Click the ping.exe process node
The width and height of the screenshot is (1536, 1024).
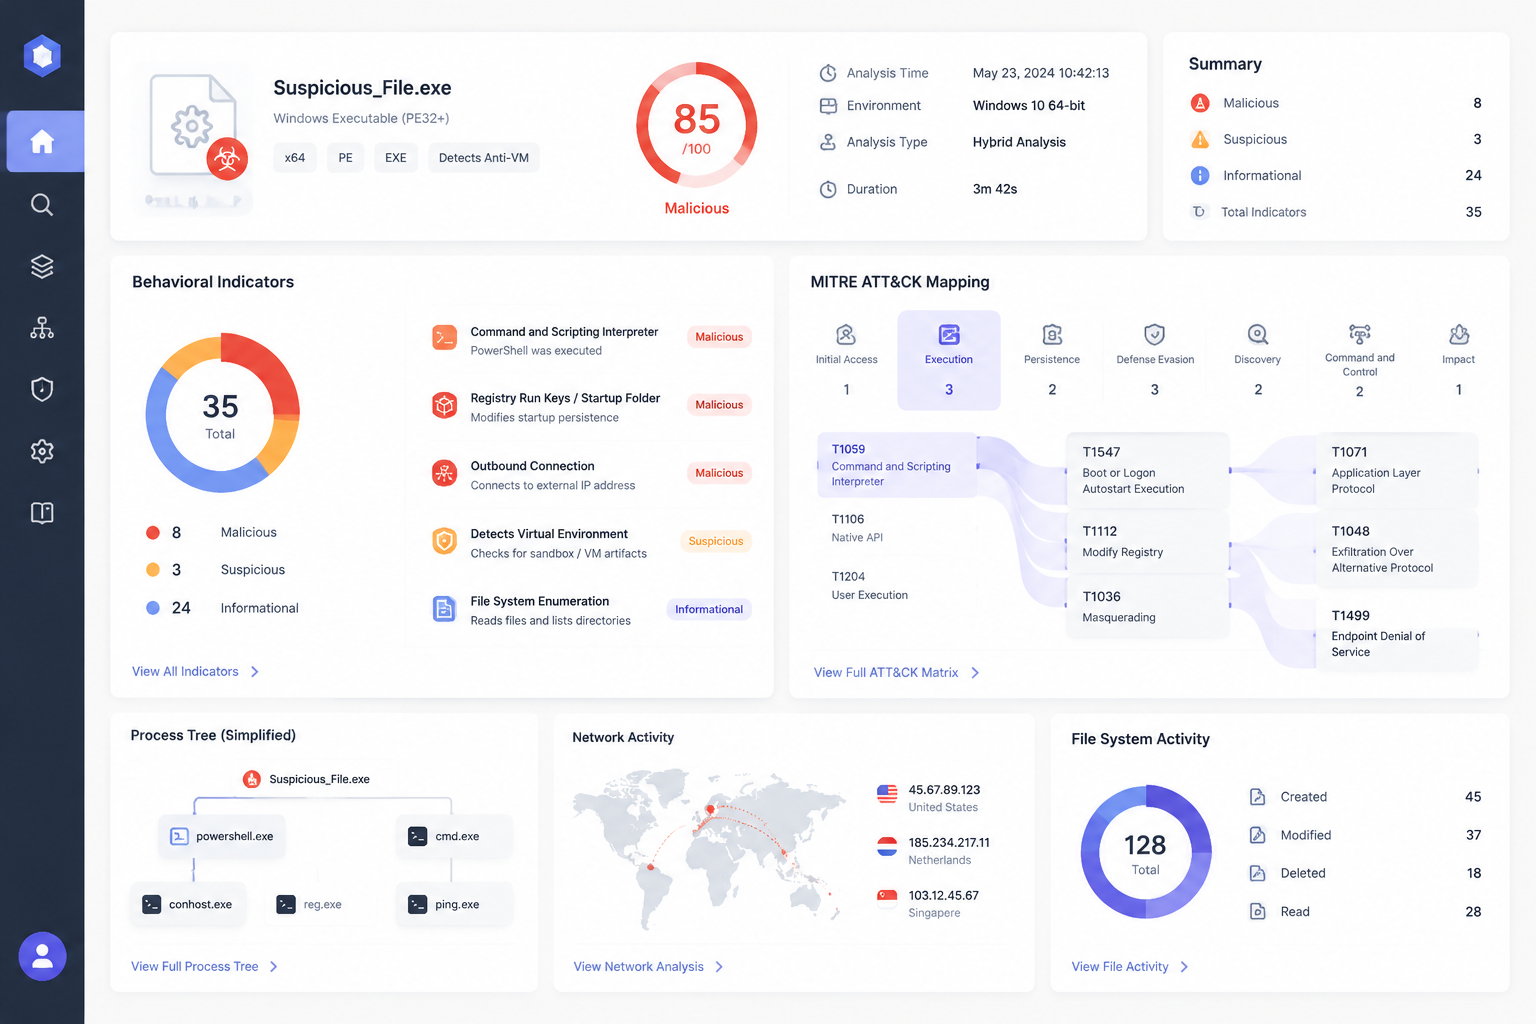click(x=455, y=905)
